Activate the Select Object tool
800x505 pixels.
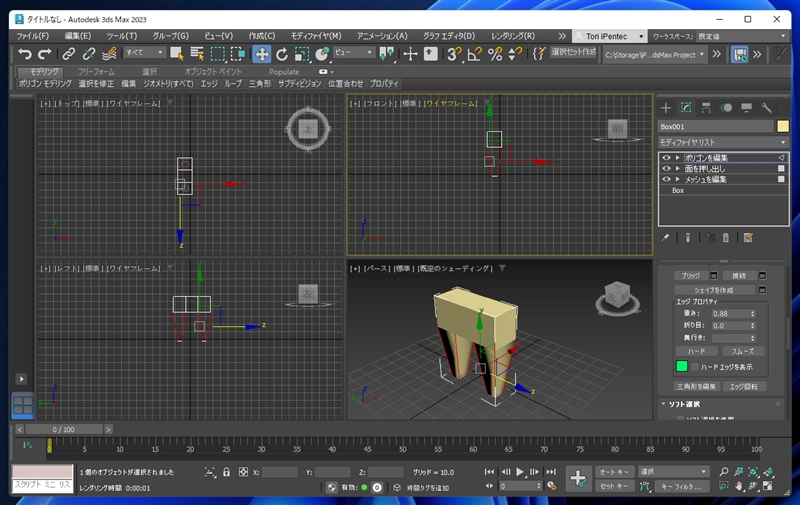(177, 54)
